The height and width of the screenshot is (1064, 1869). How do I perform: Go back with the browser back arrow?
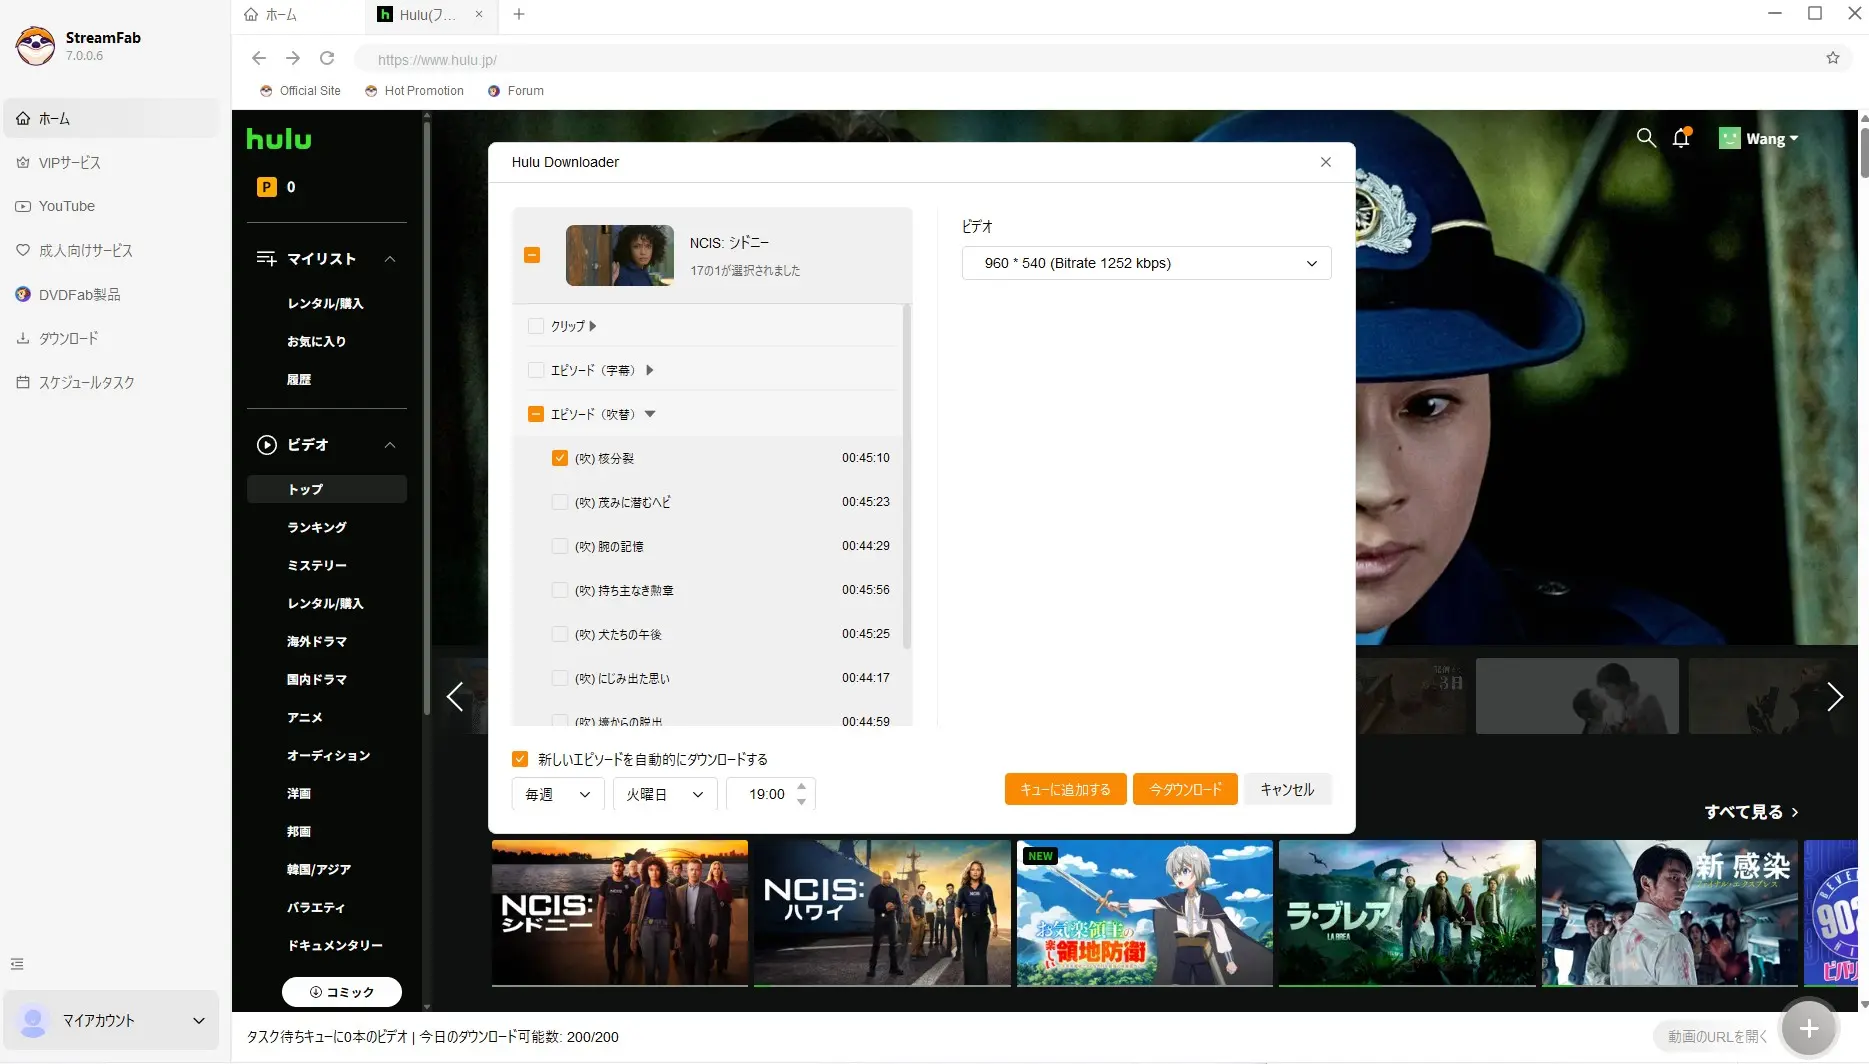(x=259, y=58)
